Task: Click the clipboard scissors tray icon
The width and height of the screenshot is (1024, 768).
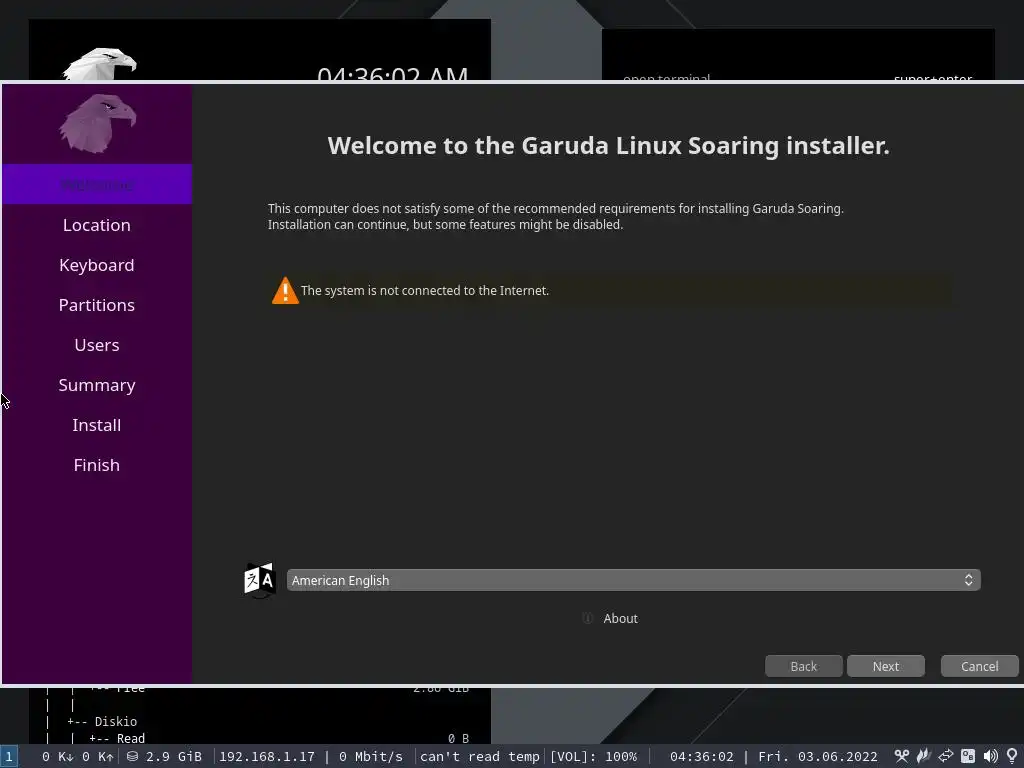Action: coord(902,756)
